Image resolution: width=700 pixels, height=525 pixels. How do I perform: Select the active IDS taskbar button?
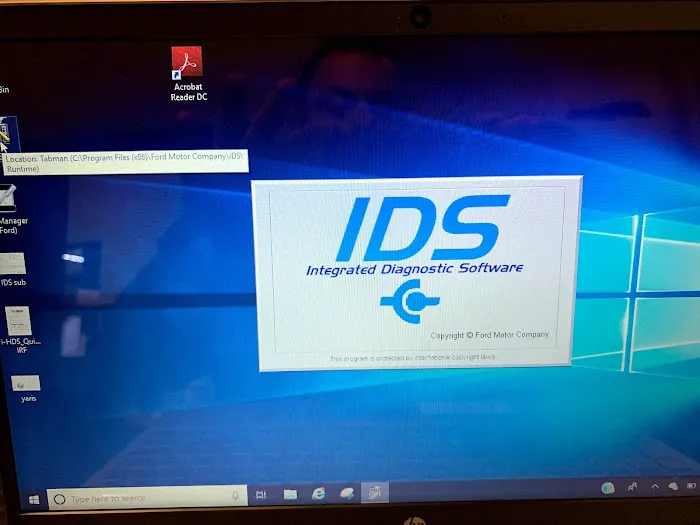[x=375, y=492]
